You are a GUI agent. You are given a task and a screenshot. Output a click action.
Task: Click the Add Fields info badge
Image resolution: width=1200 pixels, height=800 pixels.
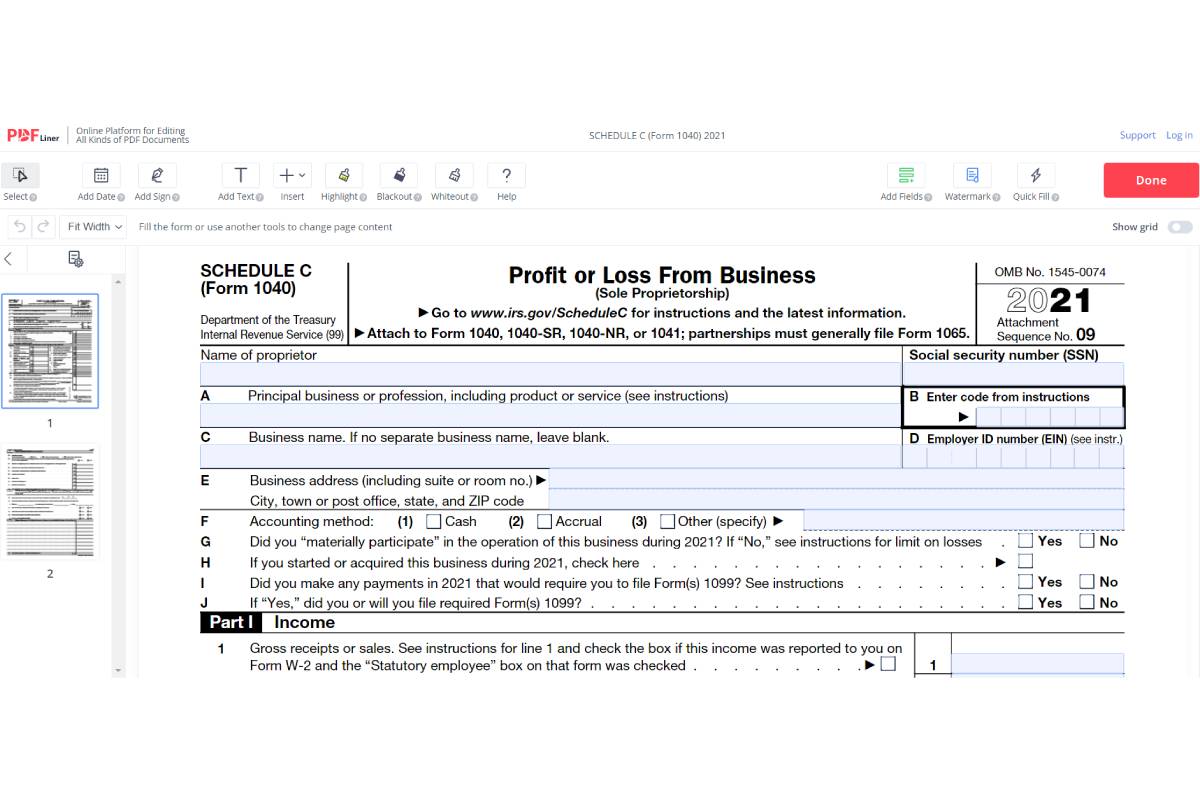pyautogui.click(x=929, y=197)
